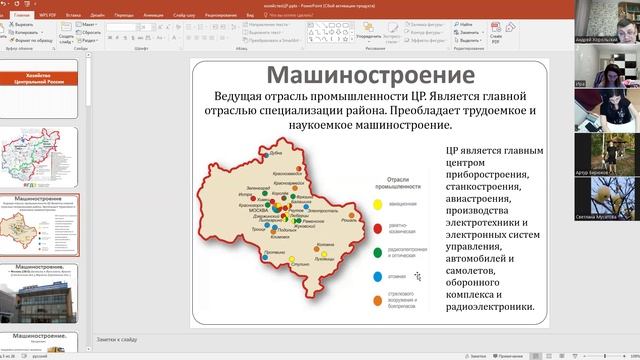Click Shape Outline (Контур фигуры)

(x=424, y=32)
